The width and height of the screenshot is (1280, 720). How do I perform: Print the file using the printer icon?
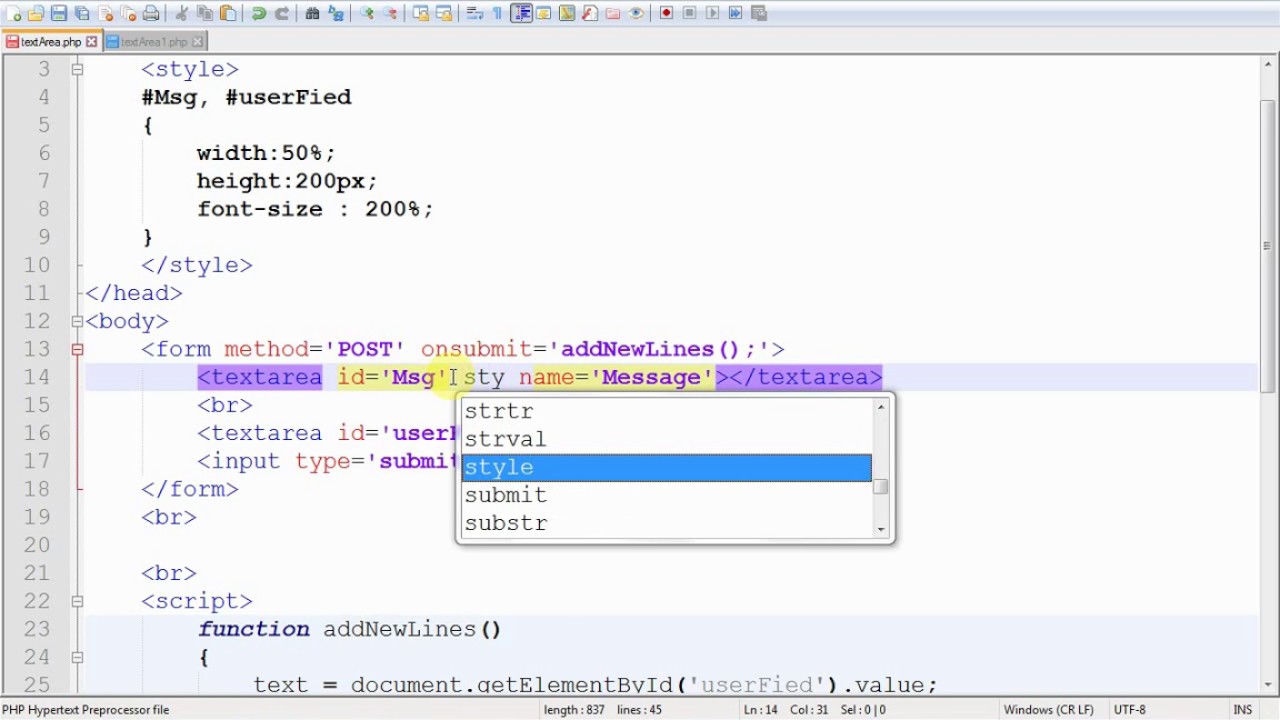tap(151, 13)
